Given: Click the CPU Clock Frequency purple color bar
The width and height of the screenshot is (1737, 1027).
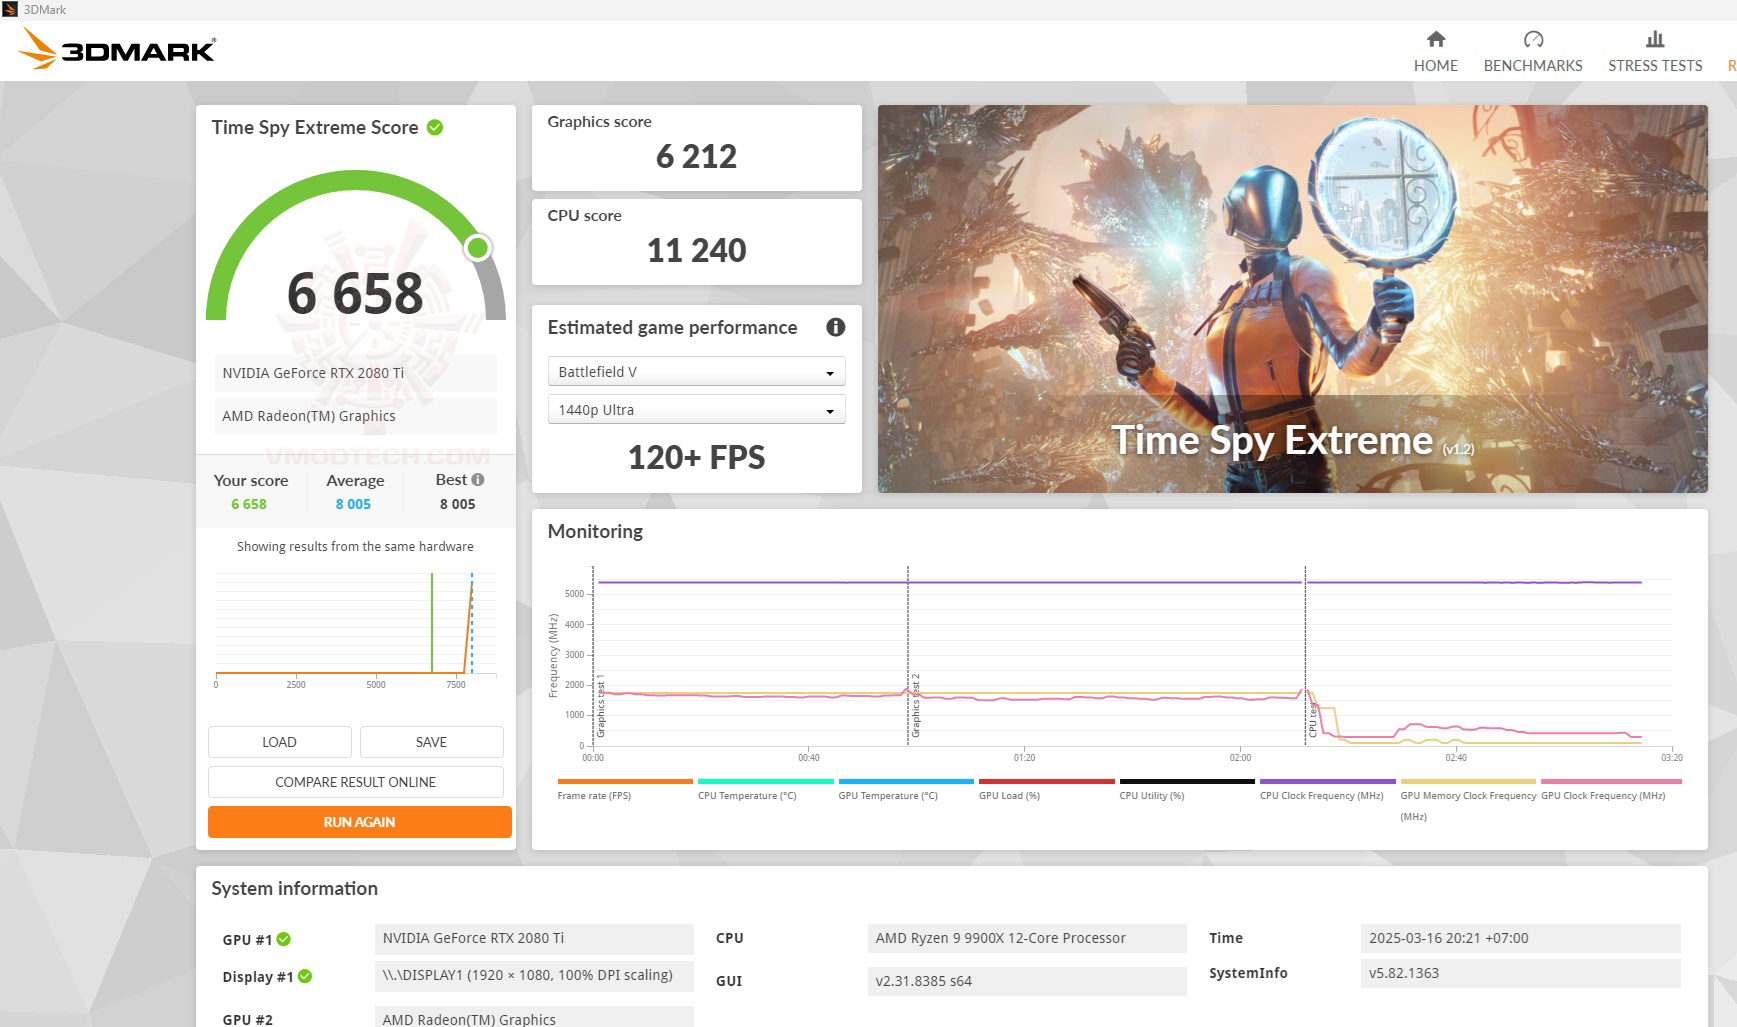Looking at the screenshot, I should 1327,782.
